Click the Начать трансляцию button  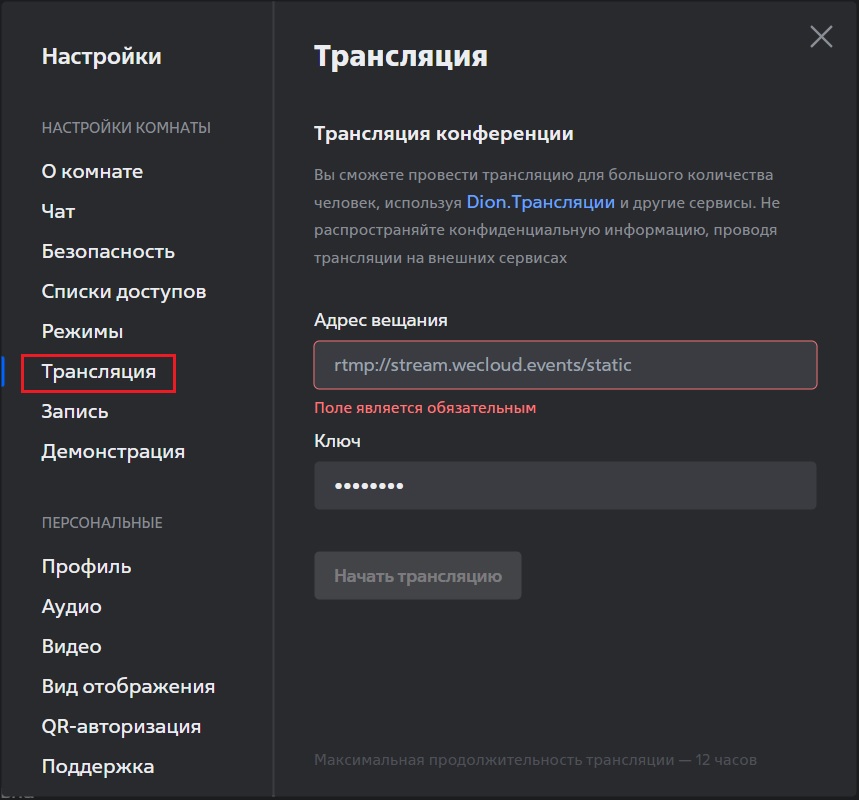417,575
